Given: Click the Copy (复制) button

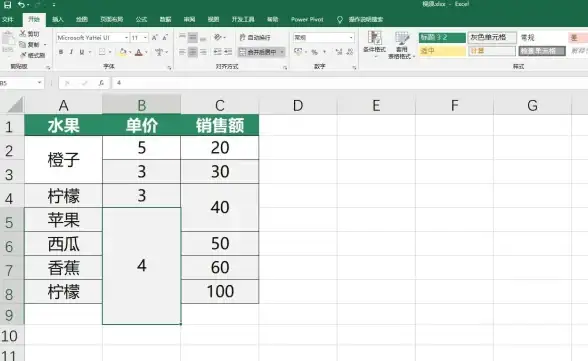Looking at the screenshot, I should (x=29, y=45).
